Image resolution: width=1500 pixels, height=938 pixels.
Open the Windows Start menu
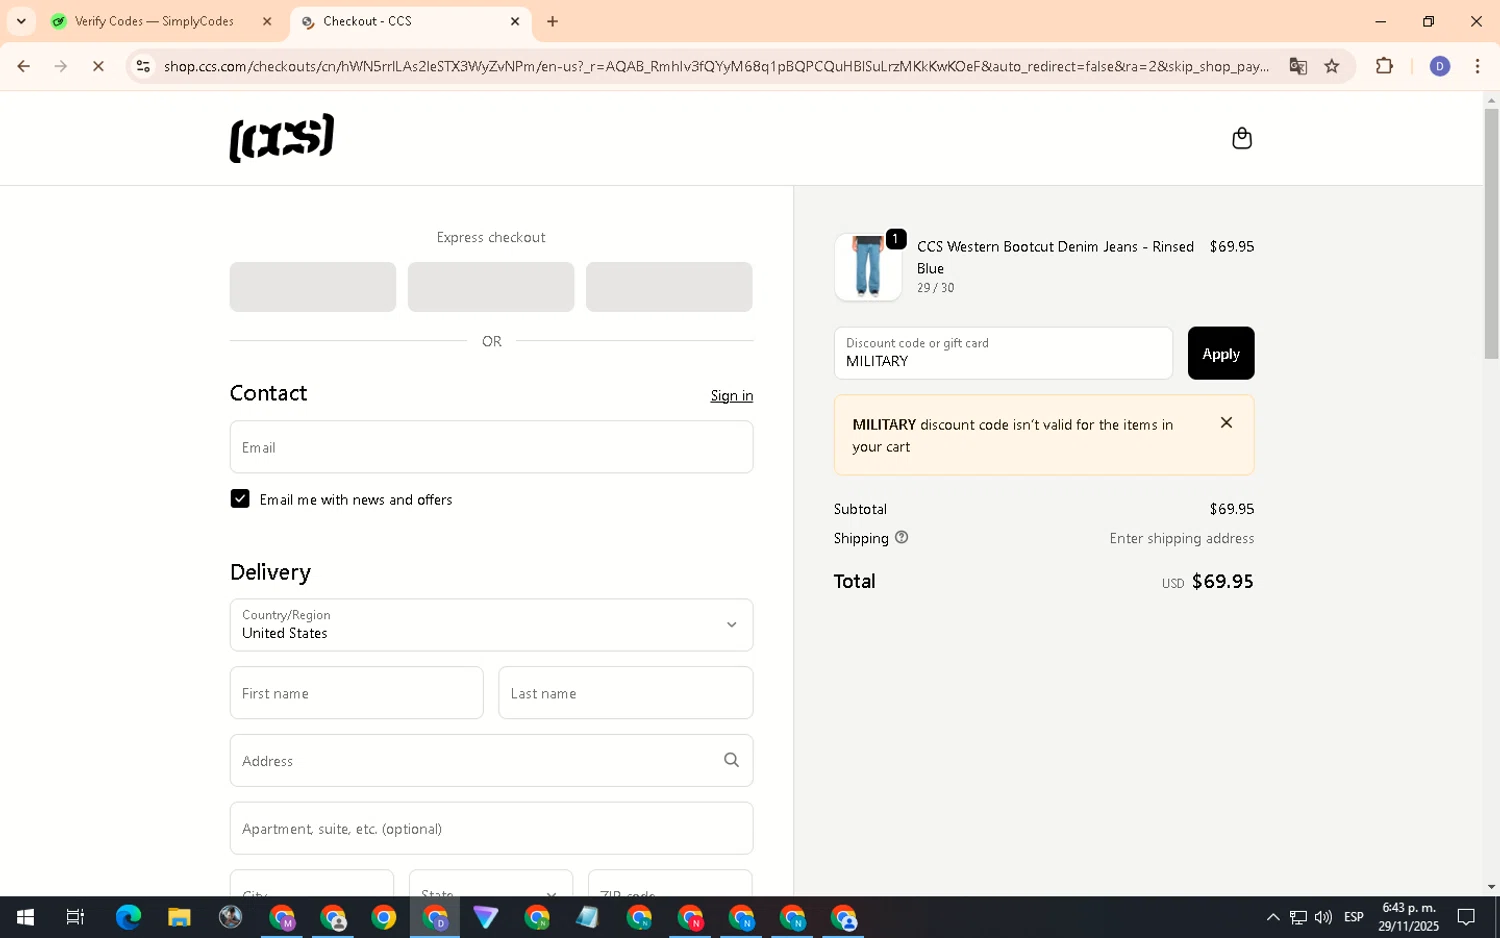click(25, 917)
